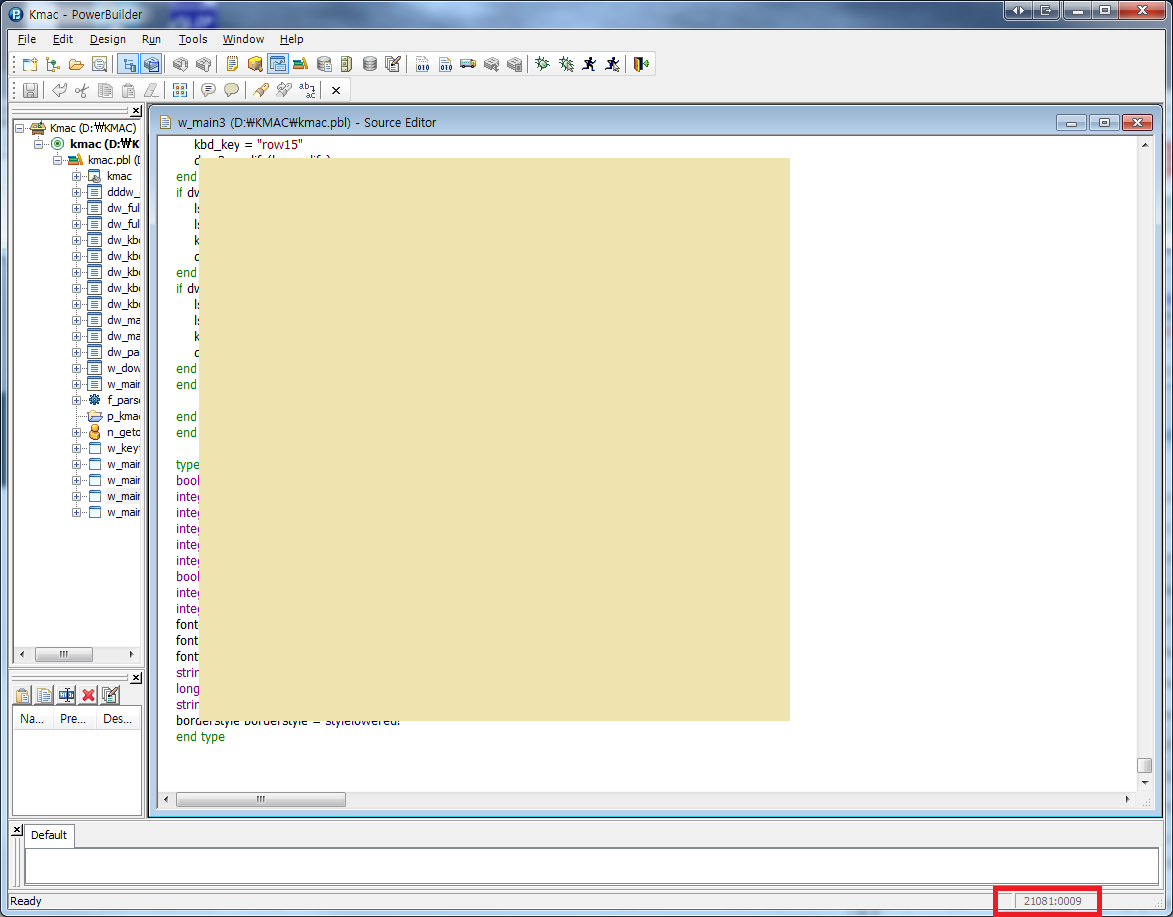This screenshot has height=917, width=1173.
Task: Click the Find flashlight icon
Action: pyautogui.click(x=261, y=91)
